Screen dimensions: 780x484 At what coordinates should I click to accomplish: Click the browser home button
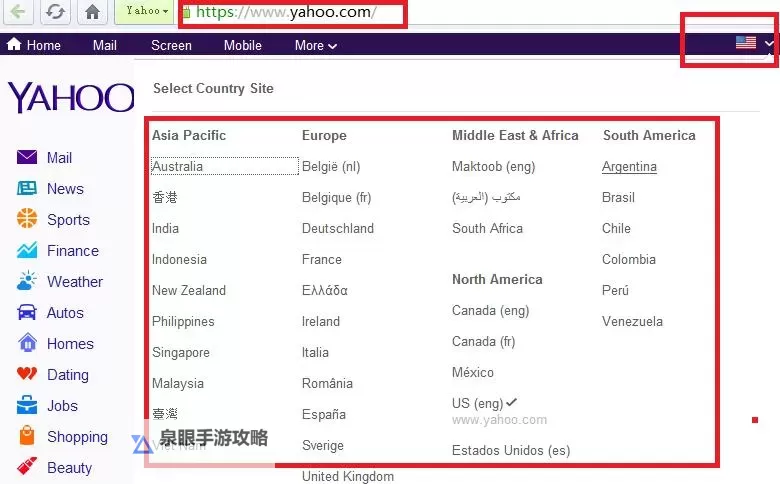[x=92, y=11]
